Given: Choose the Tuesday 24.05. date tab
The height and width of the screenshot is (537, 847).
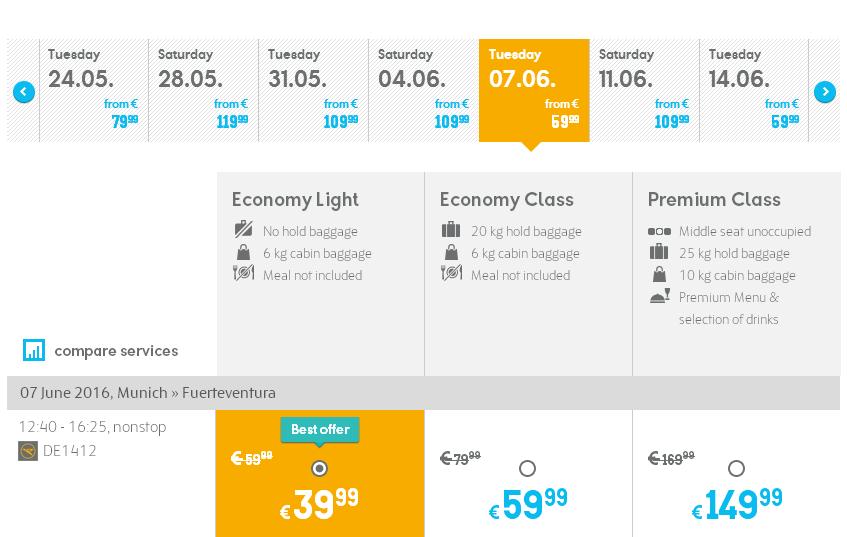Looking at the screenshot, I should click(x=94, y=90).
